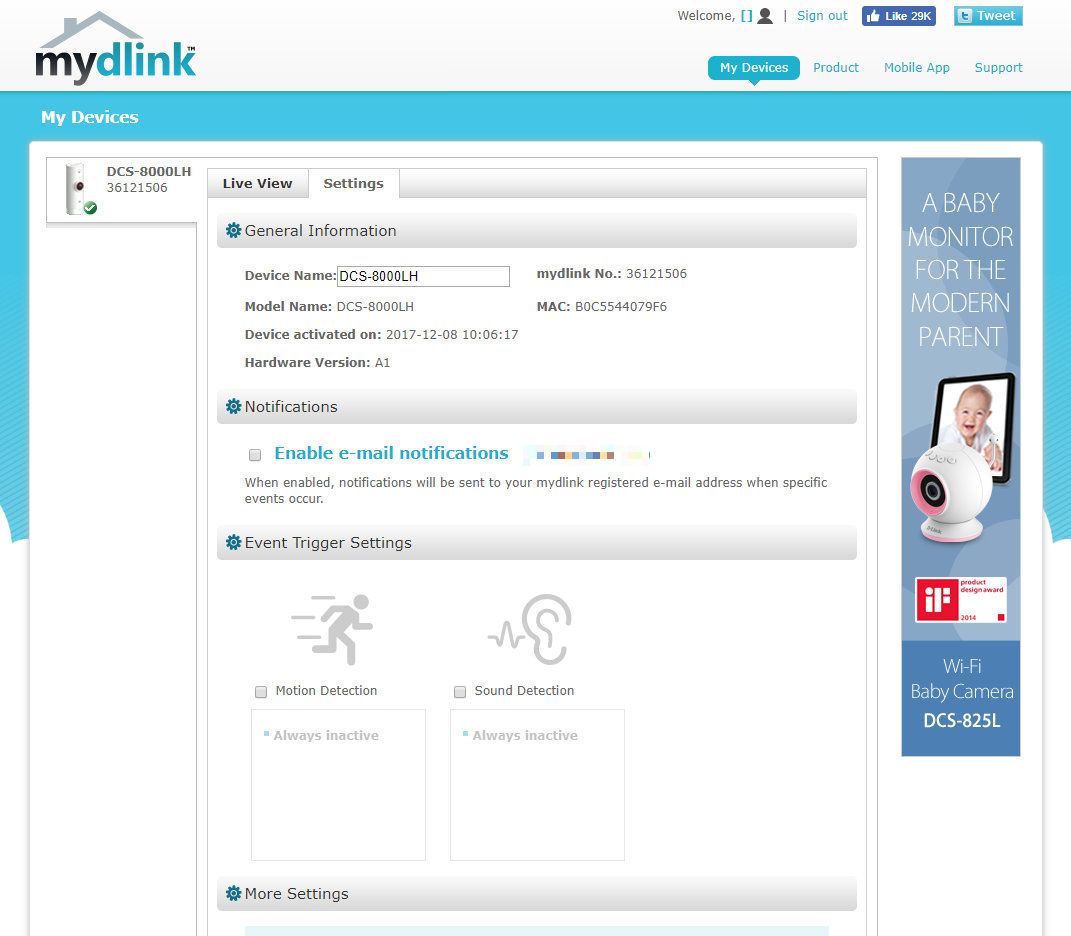Image resolution: width=1071 pixels, height=936 pixels.
Task: Click the running figure motion icon
Action: click(x=333, y=629)
